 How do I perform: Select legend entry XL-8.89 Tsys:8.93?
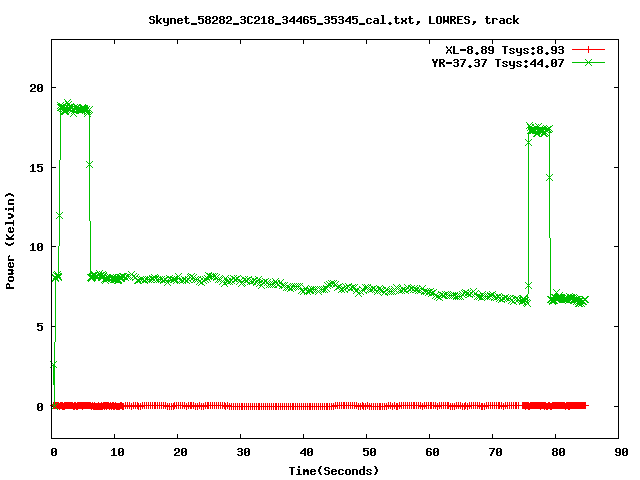click(x=504, y=50)
